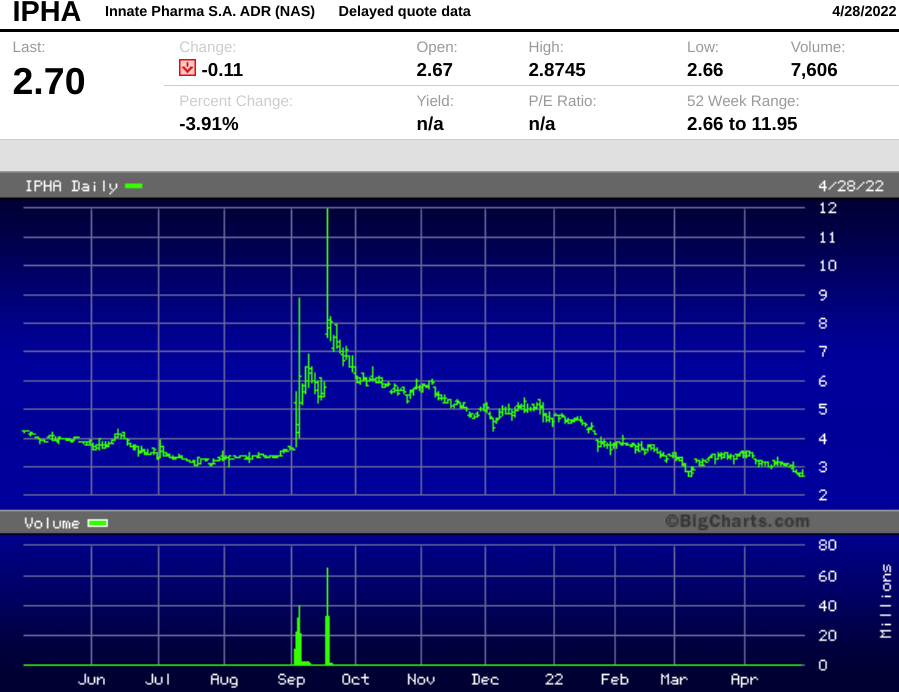Viewport: 899px width, 692px height.
Task: Select the 'Innate Pharma S.A. ADR (NAS)' name
Action: point(210,11)
